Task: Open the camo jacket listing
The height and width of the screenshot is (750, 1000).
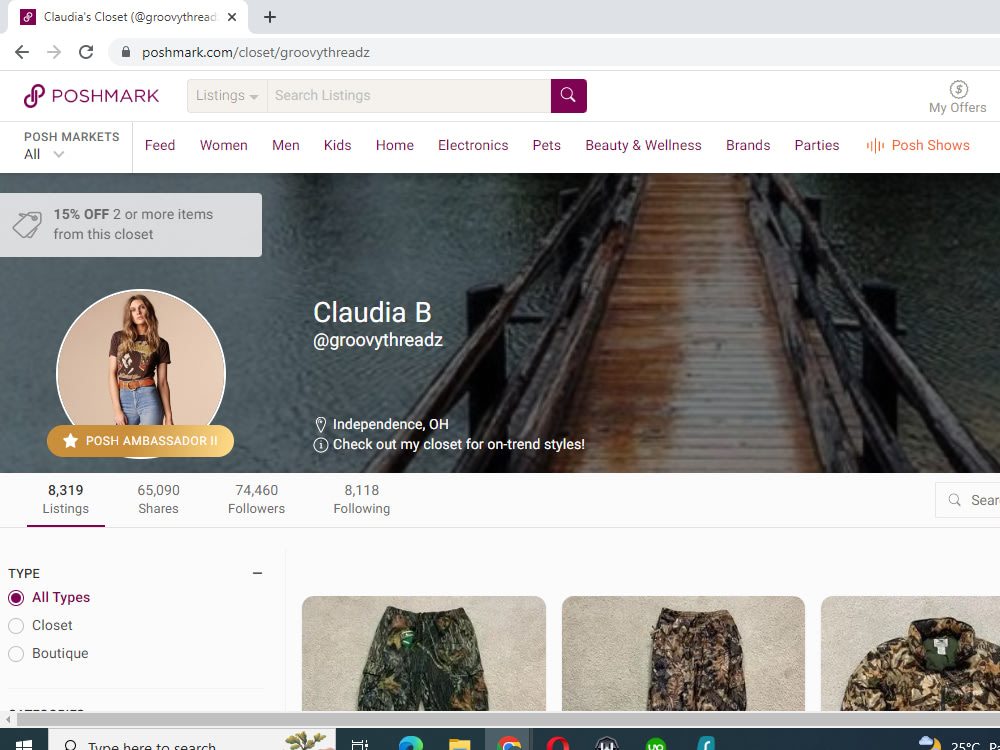Action: pyautogui.click(x=911, y=654)
